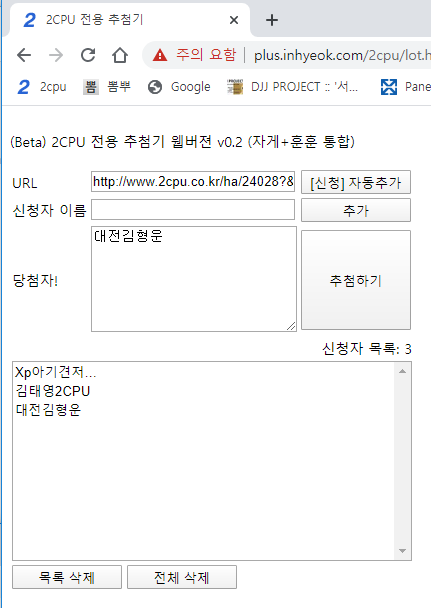The width and height of the screenshot is (431, 608).
Task: Click the browser forward arrow
Action: click(x=56, y=55)
